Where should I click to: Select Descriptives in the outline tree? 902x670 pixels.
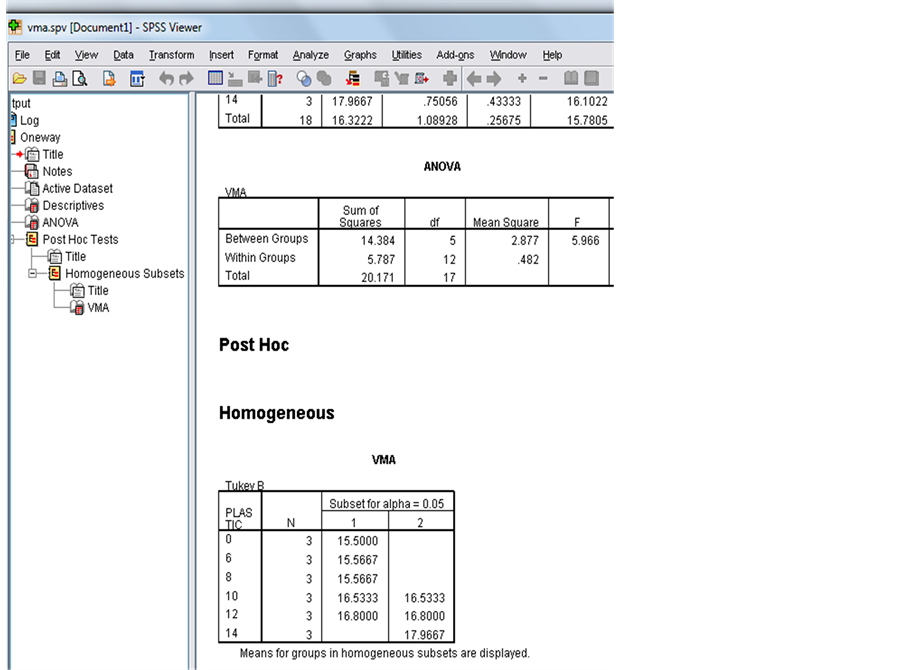(x=72, y=206)
